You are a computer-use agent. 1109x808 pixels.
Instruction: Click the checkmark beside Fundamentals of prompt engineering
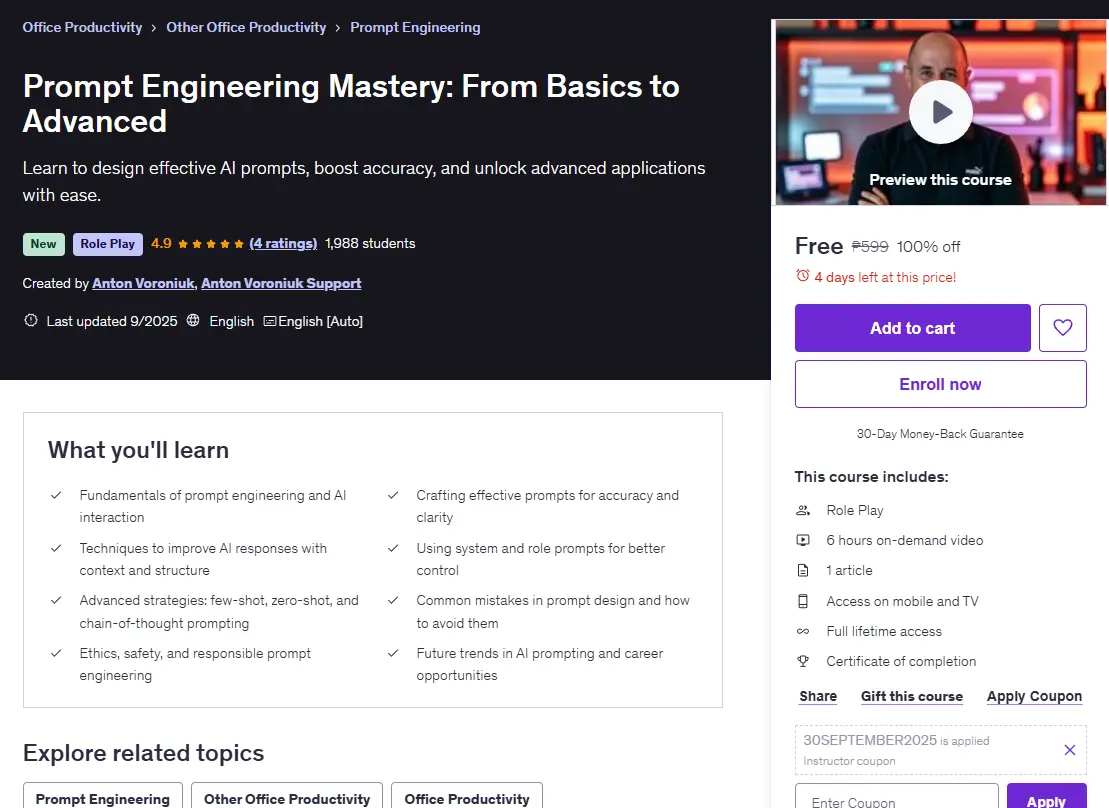56,495
